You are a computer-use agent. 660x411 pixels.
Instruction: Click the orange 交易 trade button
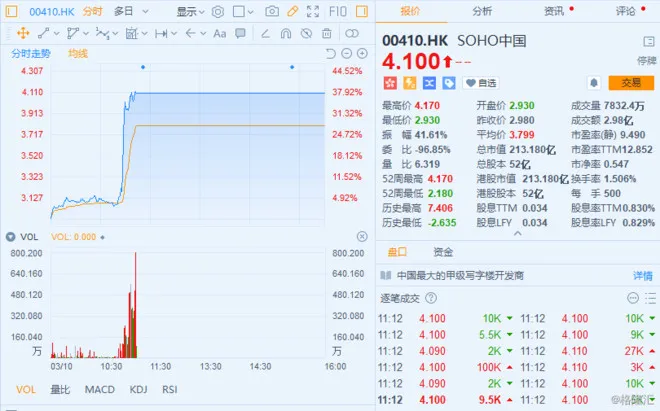(x=631, y=83)
